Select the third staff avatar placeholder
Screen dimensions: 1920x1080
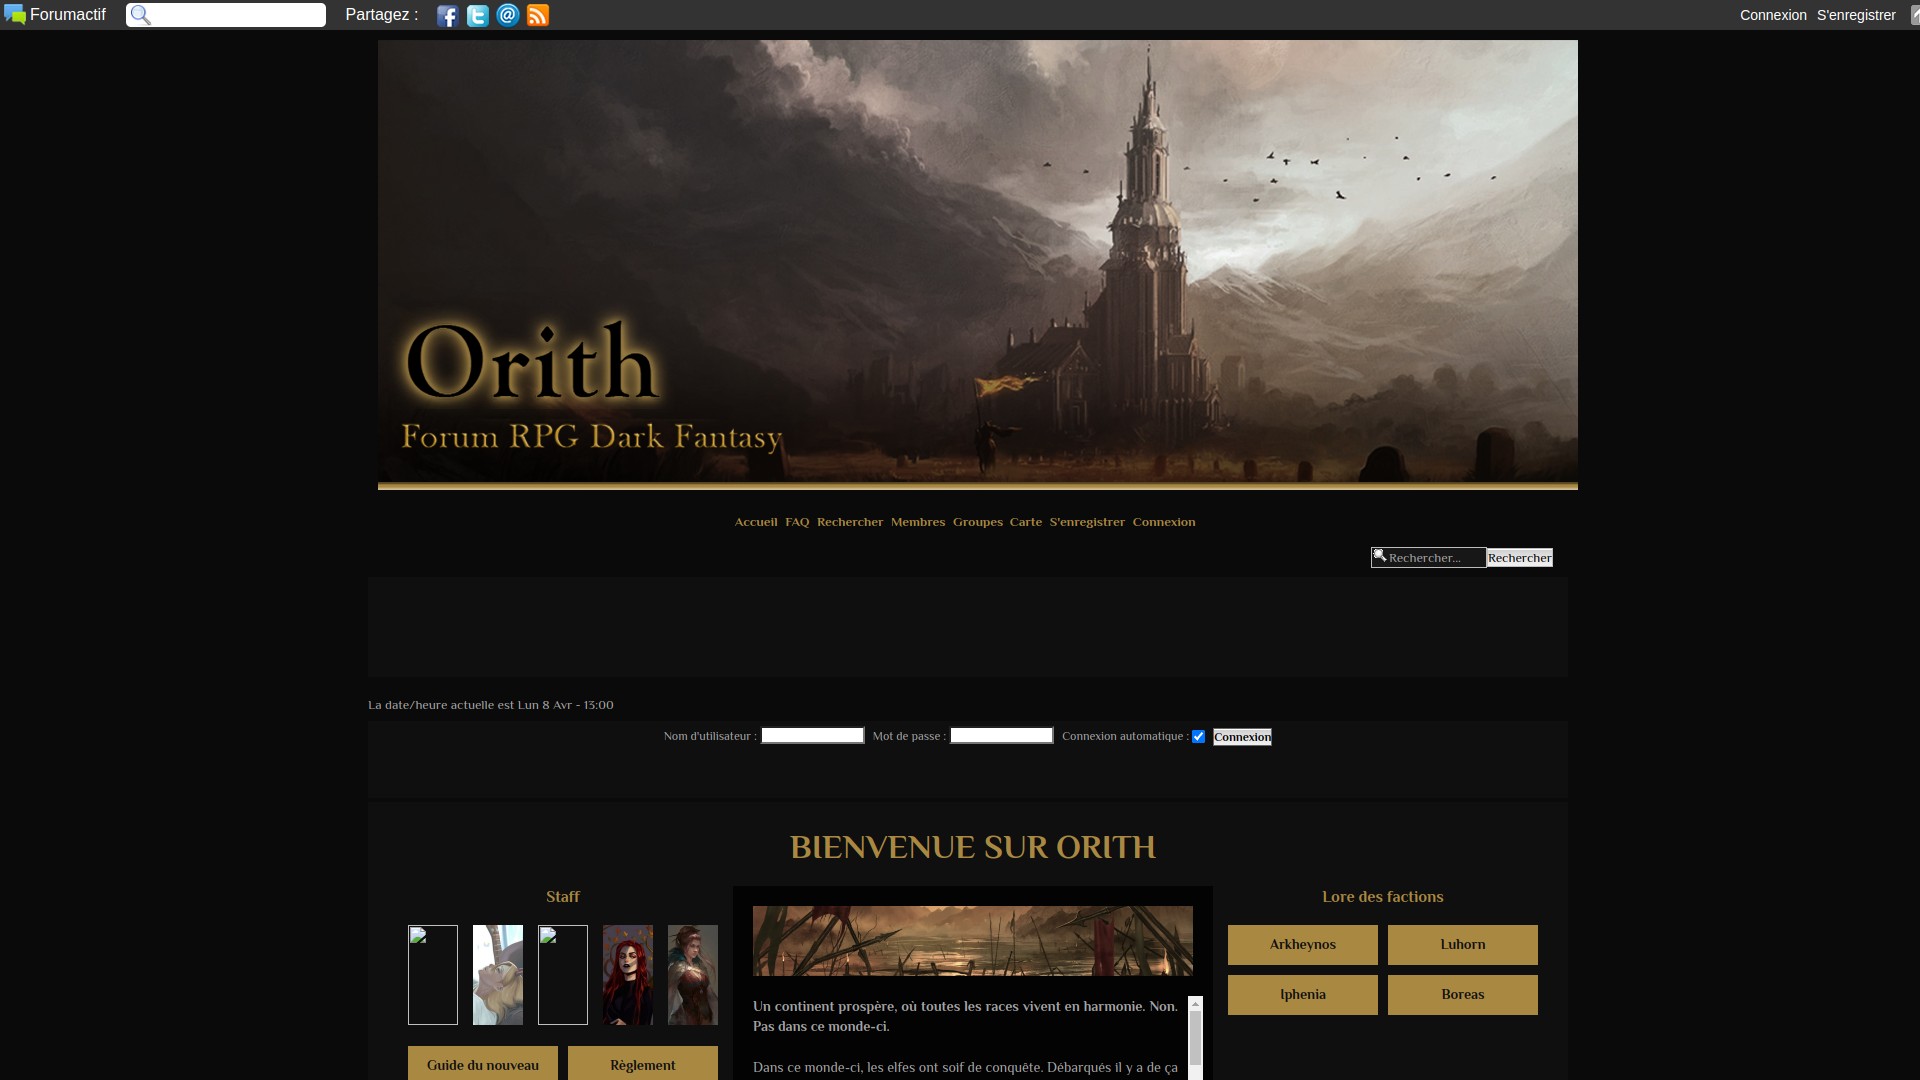pos(563,975)
